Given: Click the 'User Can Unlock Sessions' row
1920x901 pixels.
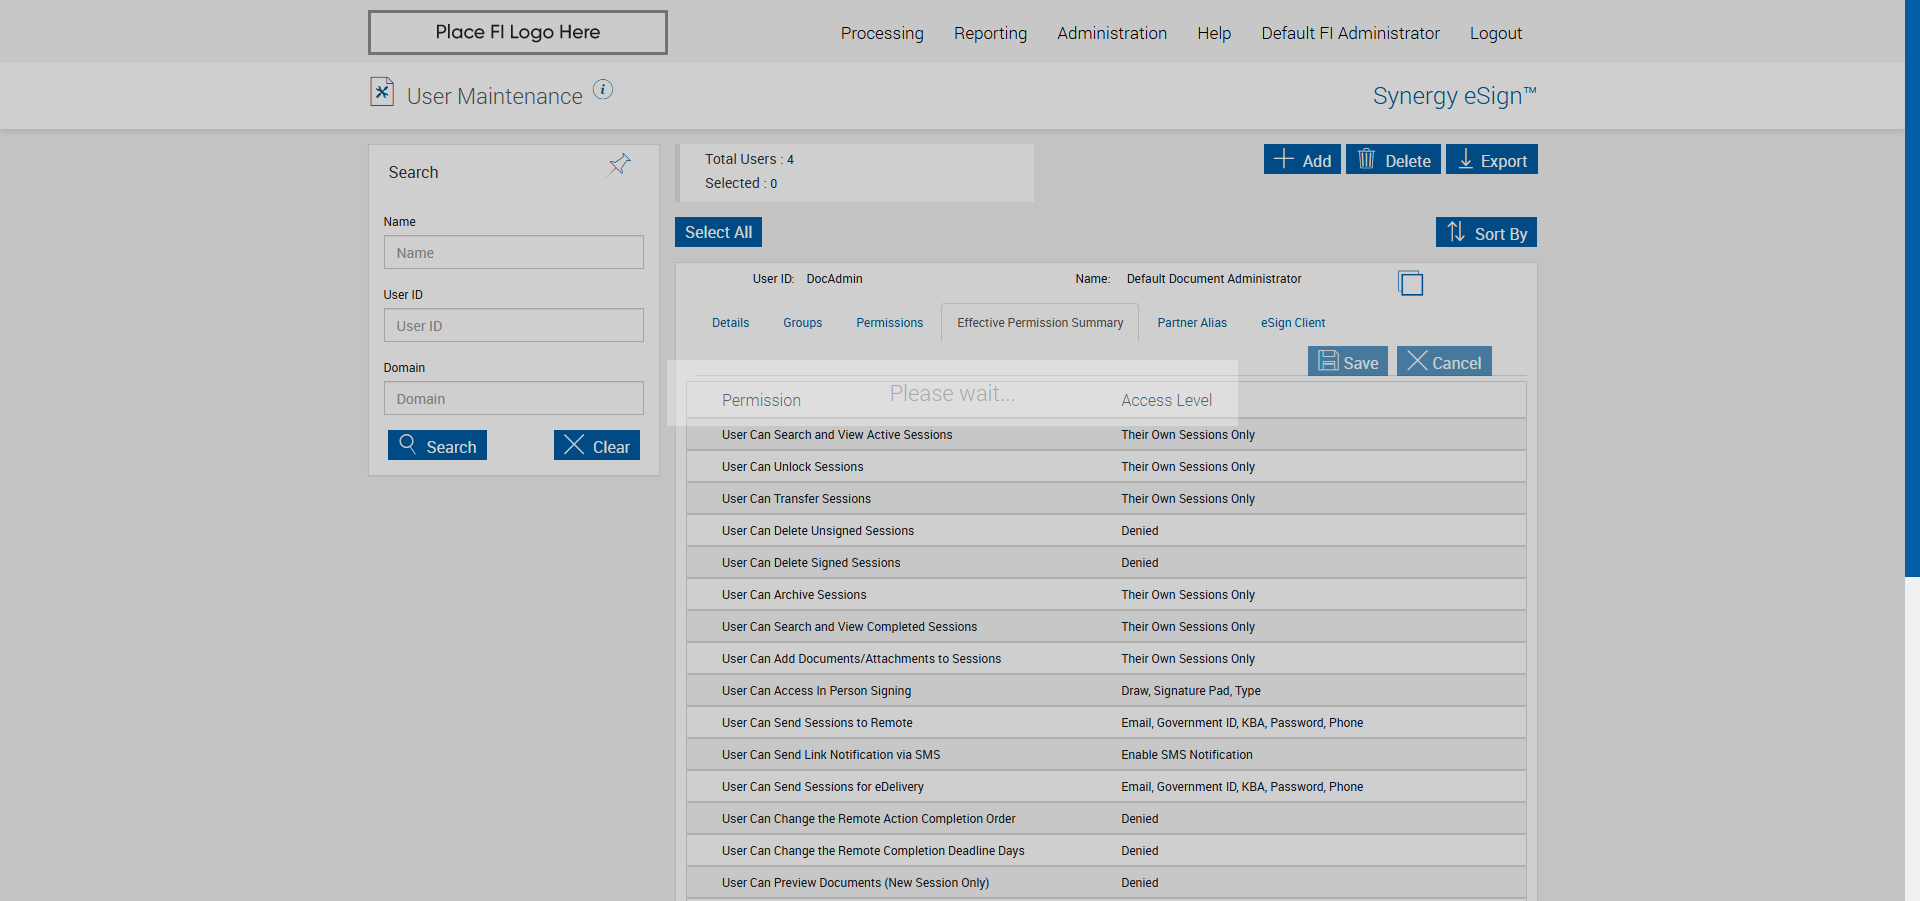Looking at the screenshot, I should (x=1106, y=467).
